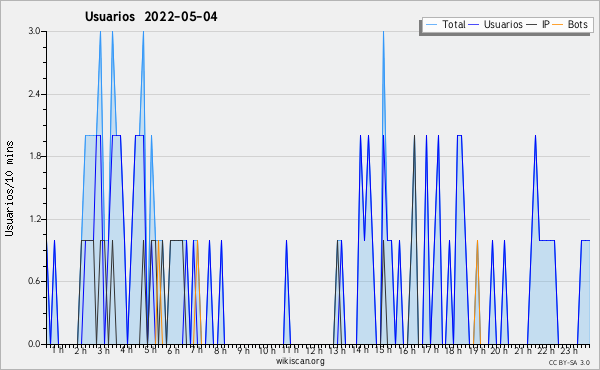Image resolution: width=600 pixels, height=370 pixels.
Task: Click the chart title "Usuarios 2022-05-04"
Action: [x=151, y=16]
